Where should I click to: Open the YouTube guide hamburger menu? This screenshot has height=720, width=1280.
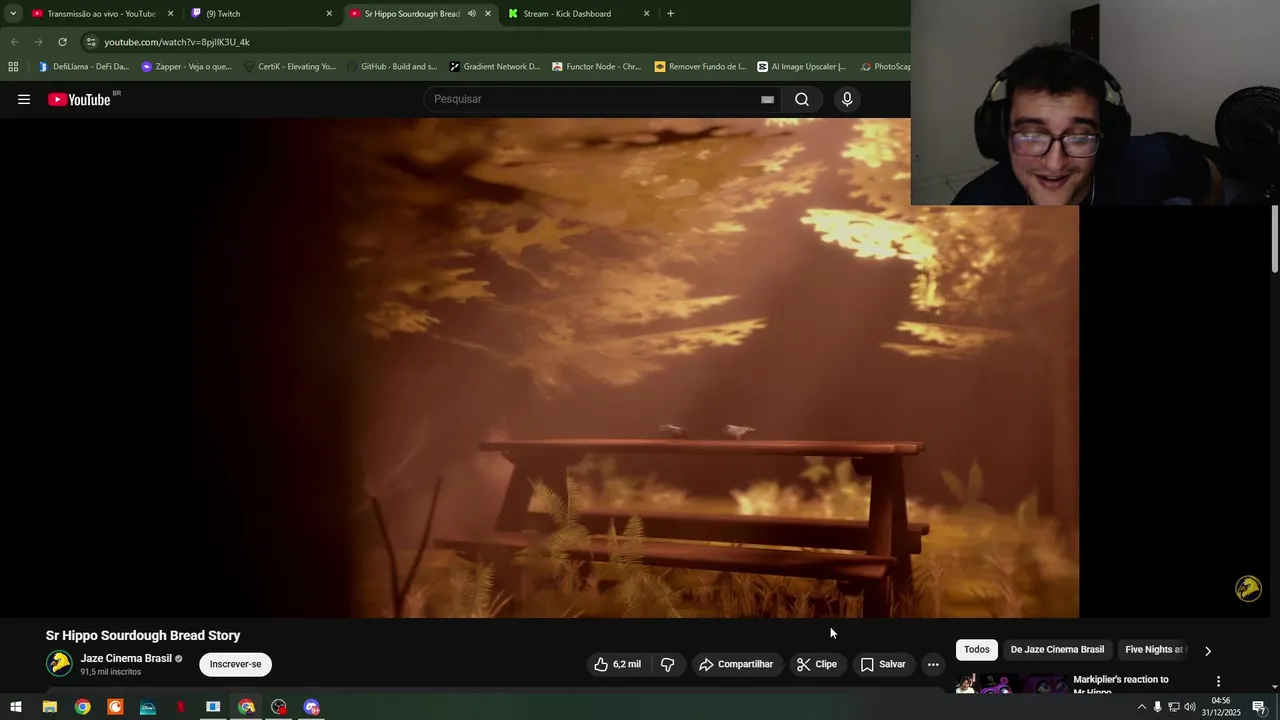pos(24,99)
